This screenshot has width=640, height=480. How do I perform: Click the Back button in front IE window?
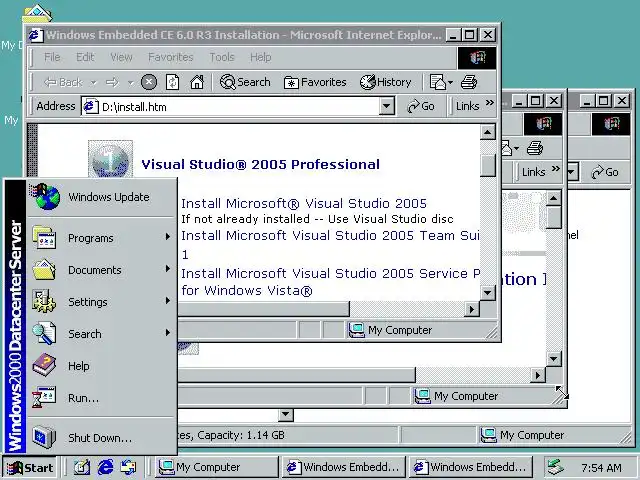(x=63, y=82)
